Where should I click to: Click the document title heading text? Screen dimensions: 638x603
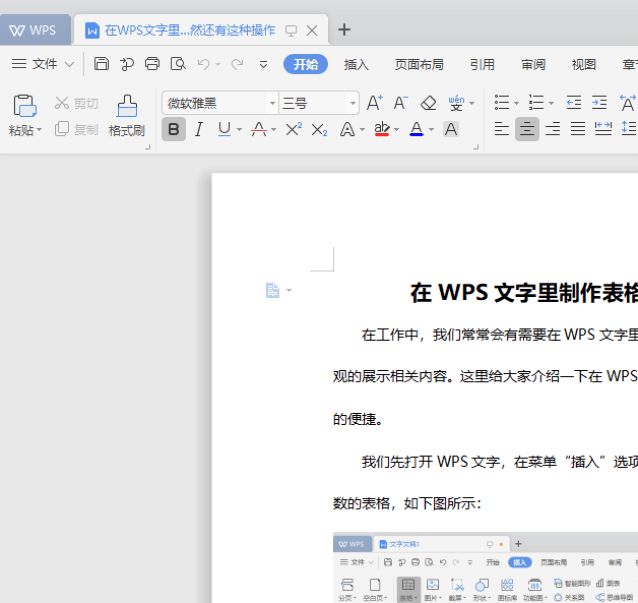pyautogui.click(x=524, y=293)
